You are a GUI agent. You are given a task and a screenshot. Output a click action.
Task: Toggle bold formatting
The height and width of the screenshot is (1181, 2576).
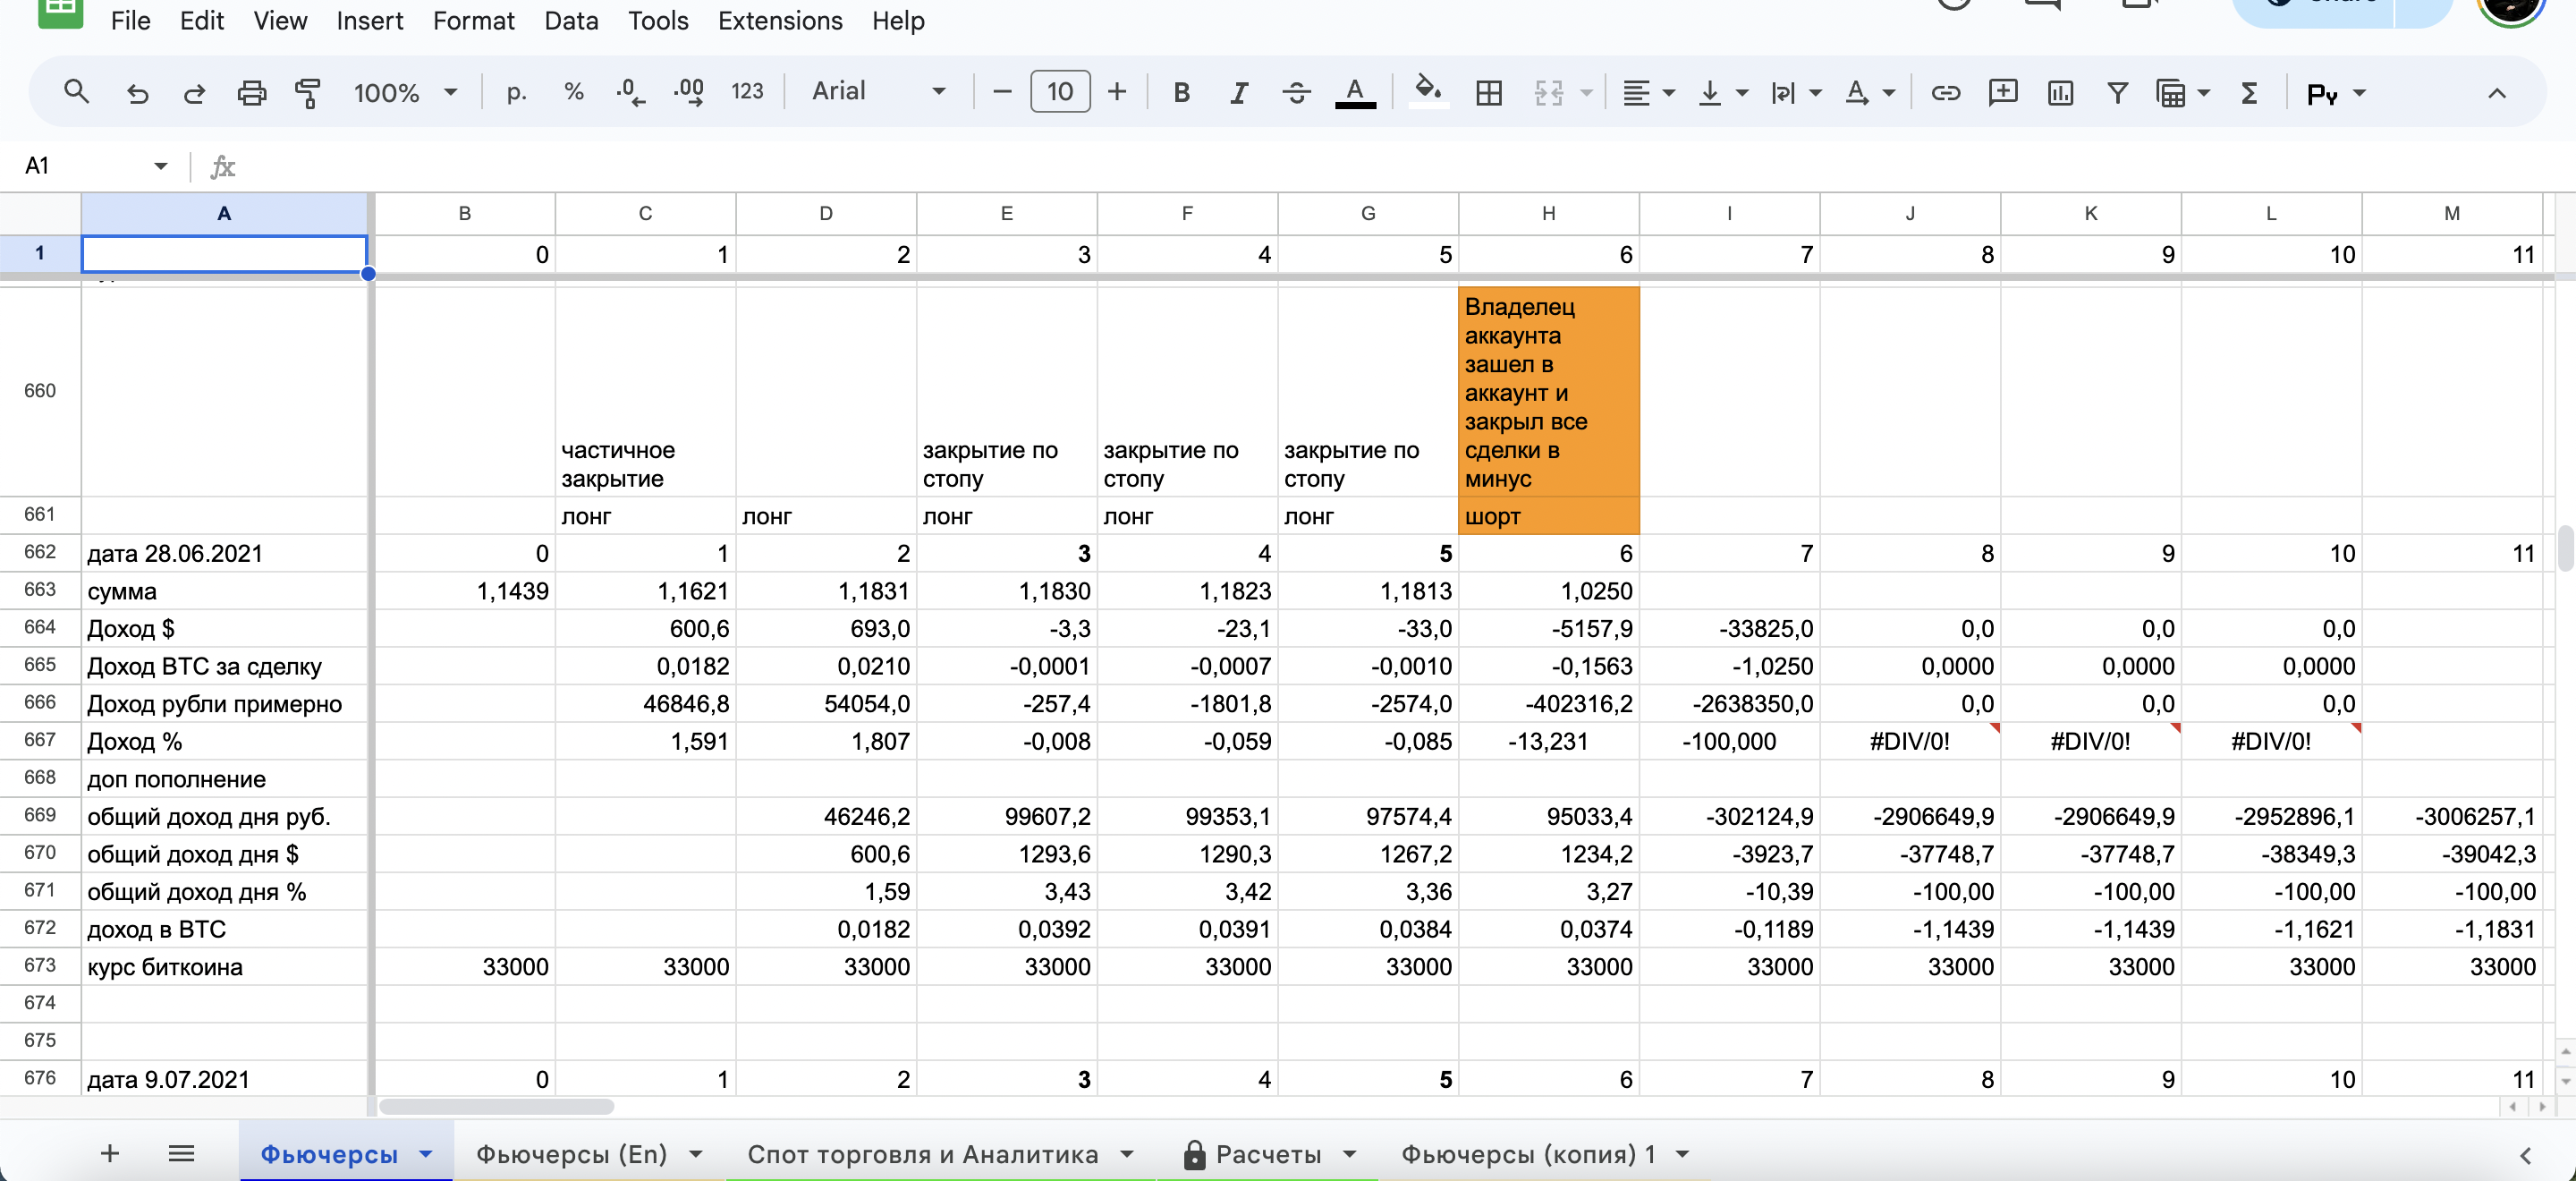(1181, 92)
